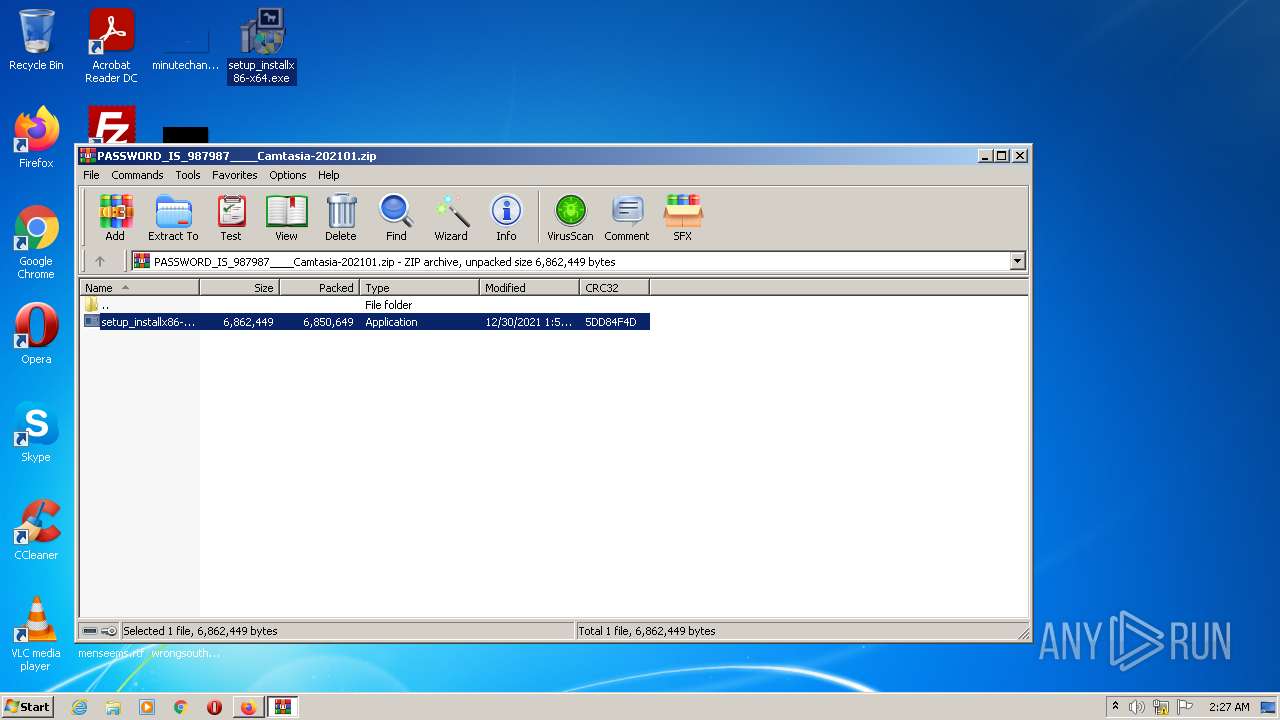Open the Tools menu
The image size is (1280, 720).
(188, 175)
